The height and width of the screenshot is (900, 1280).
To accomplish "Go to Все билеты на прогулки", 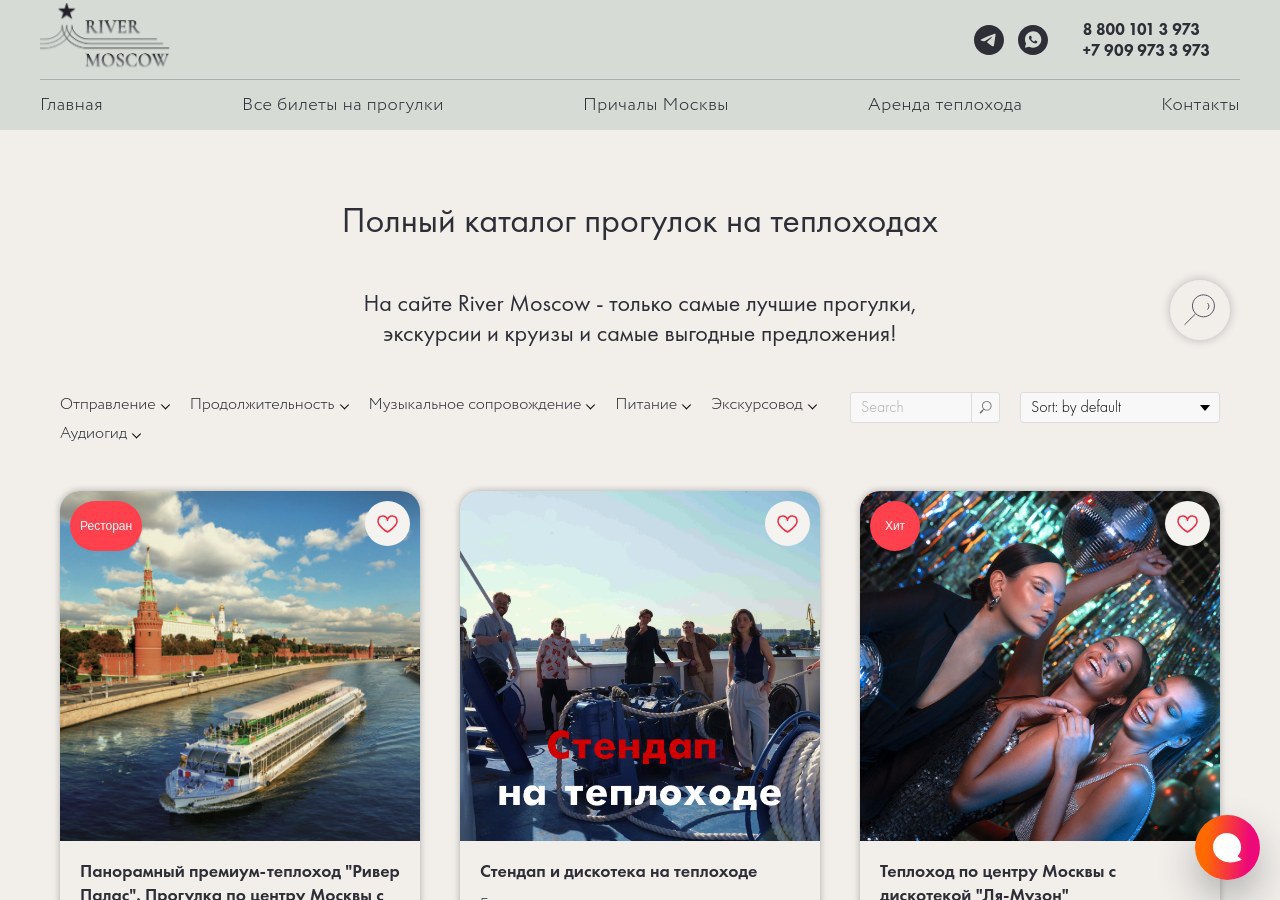I will pyautogui.click(x=343, y=105).
